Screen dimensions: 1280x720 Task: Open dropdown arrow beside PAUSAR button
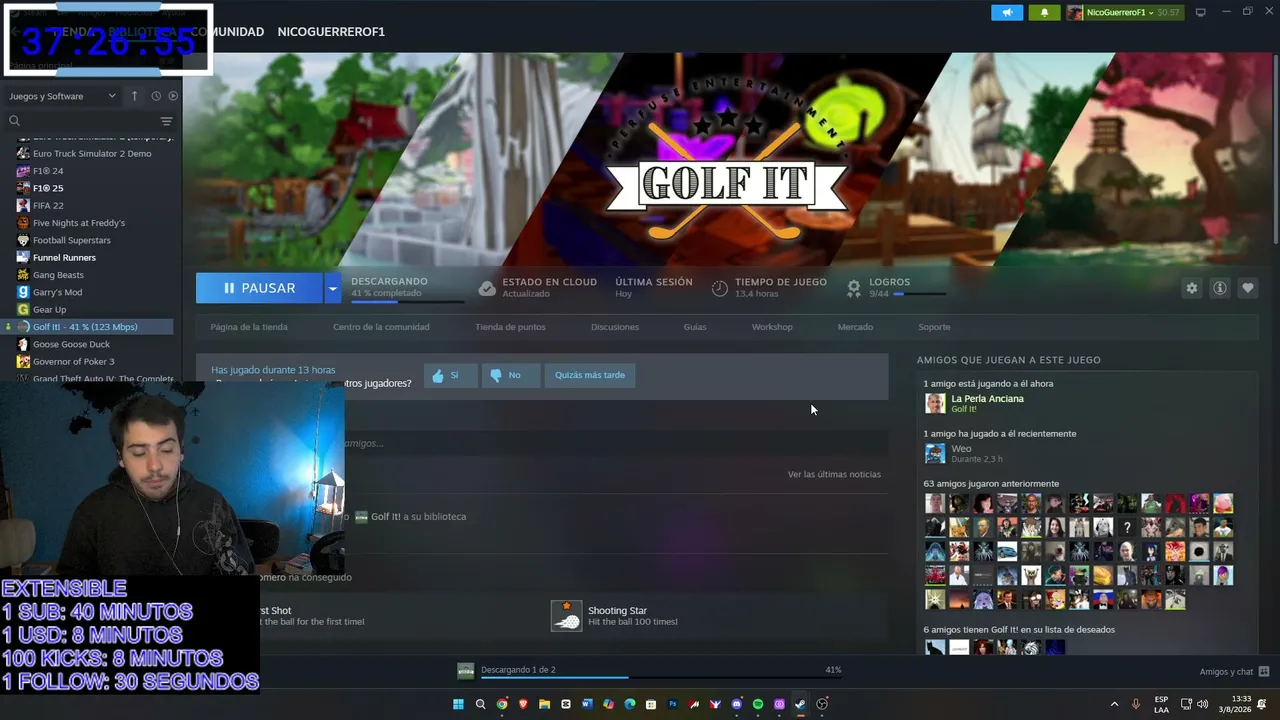click(x=333, y=288)
